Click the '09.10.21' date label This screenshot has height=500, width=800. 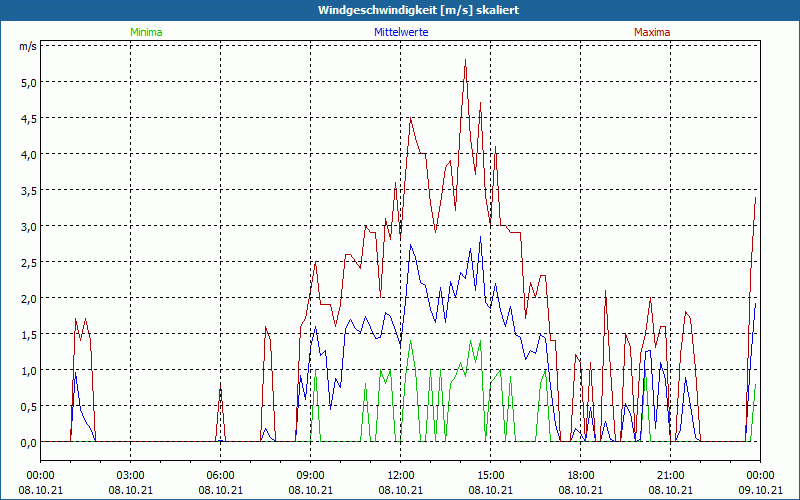pyautogui.click(x=760, y=490)
